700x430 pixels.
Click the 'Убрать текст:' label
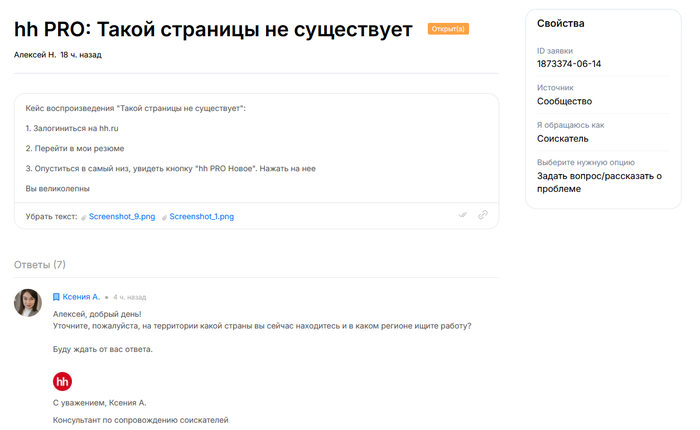point(51,217)
